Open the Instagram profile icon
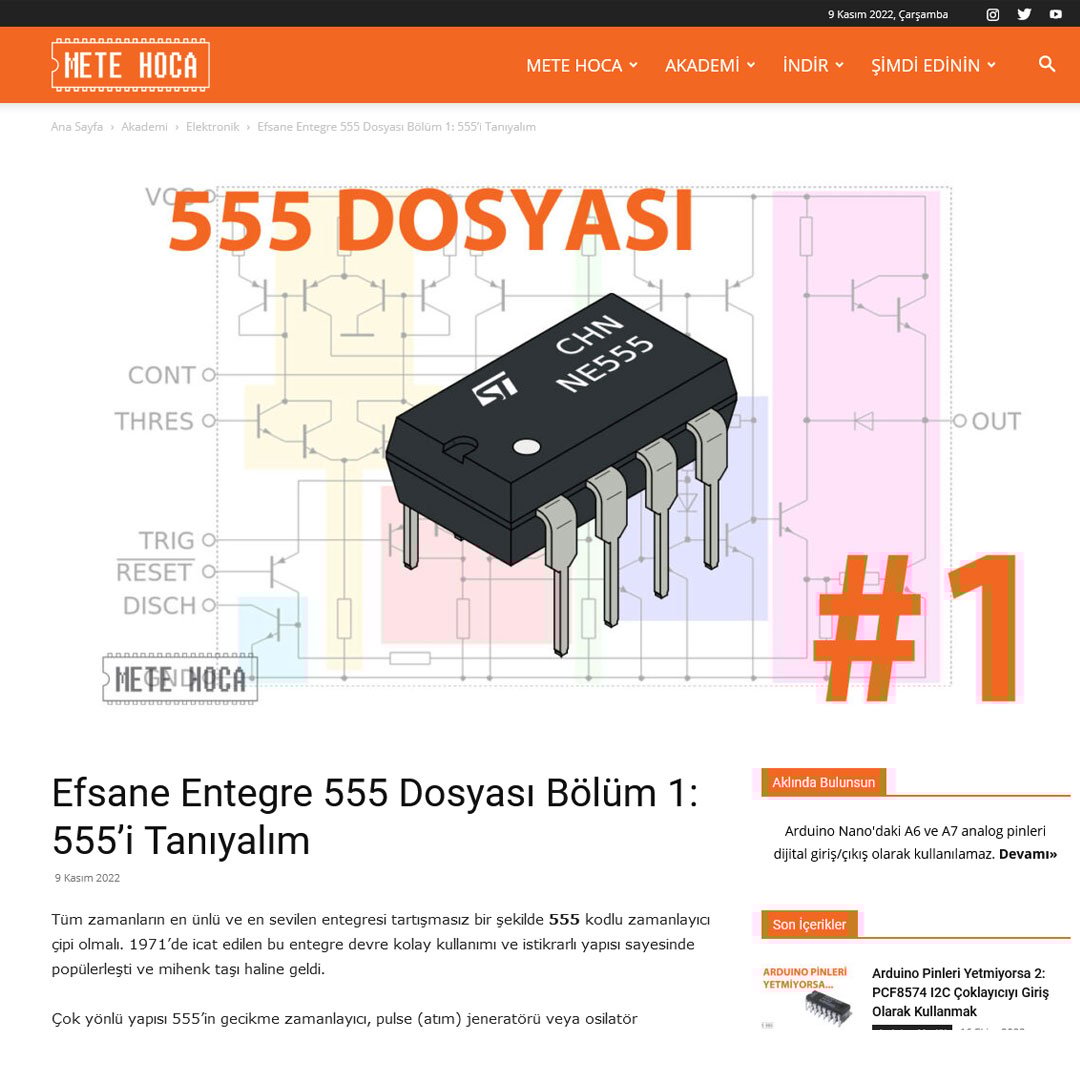The image size is (1080, 1080). tap(993, 14)
